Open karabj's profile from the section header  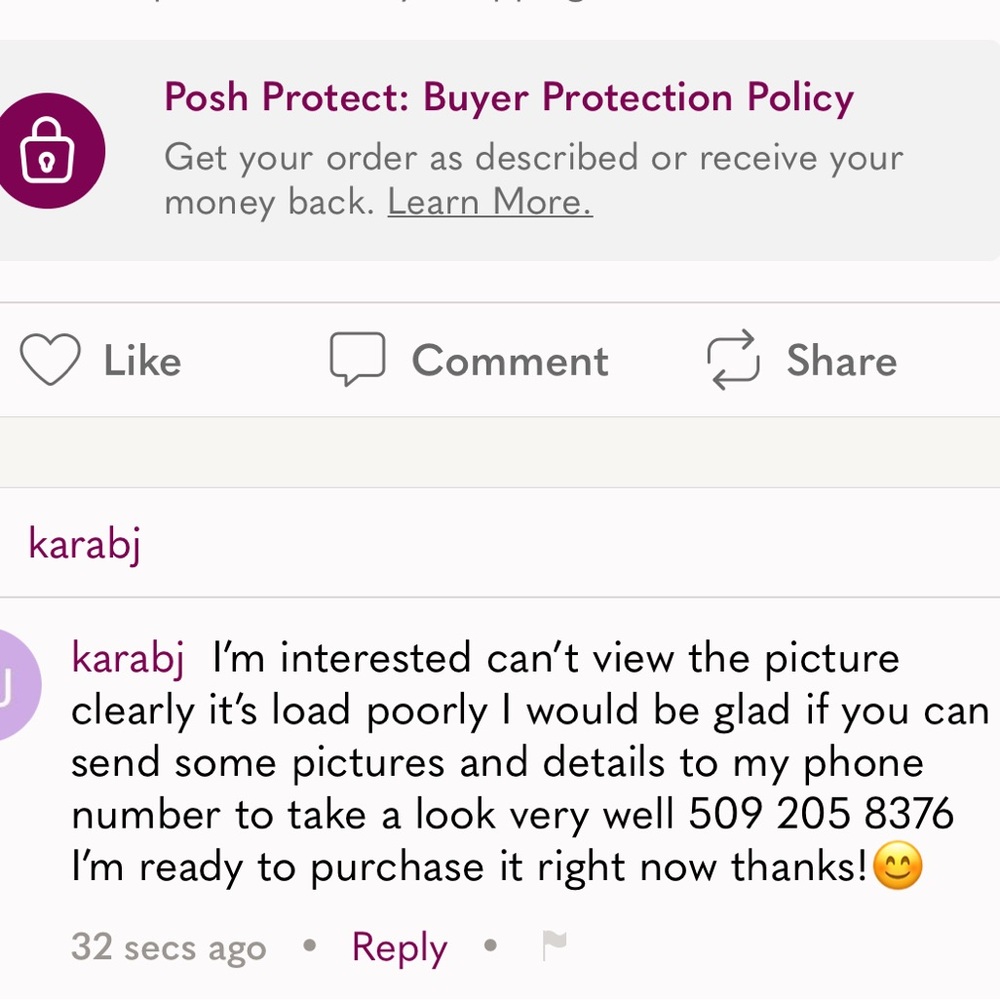click(x=83, y=543)
